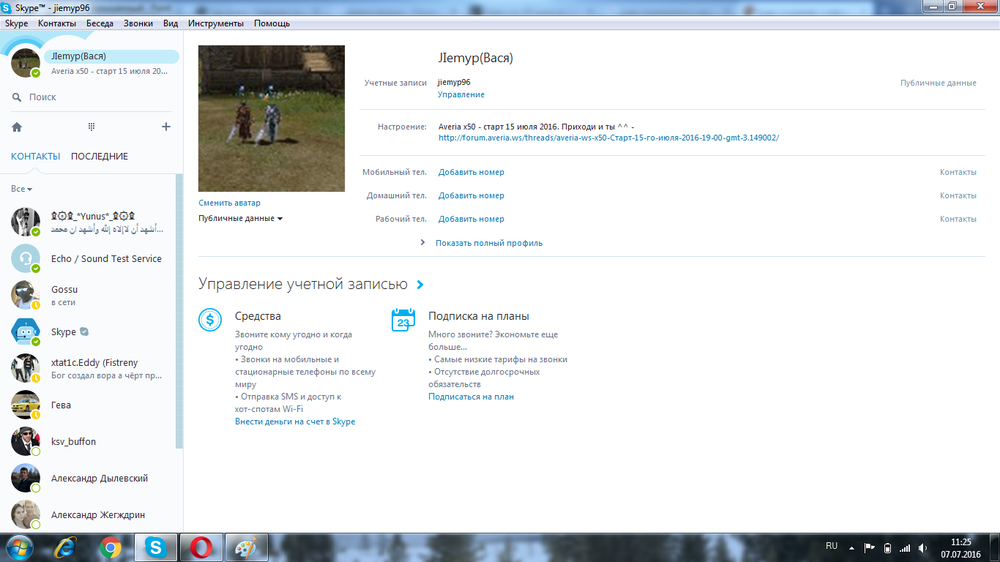
Task: Expand the 'Все' contacts filter dropdown
Action: pyautogui.click(x=22, y=189)
